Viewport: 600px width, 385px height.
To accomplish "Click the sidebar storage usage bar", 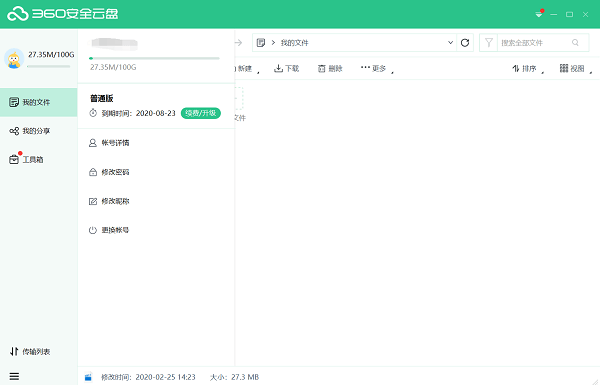I will (49, 66).
